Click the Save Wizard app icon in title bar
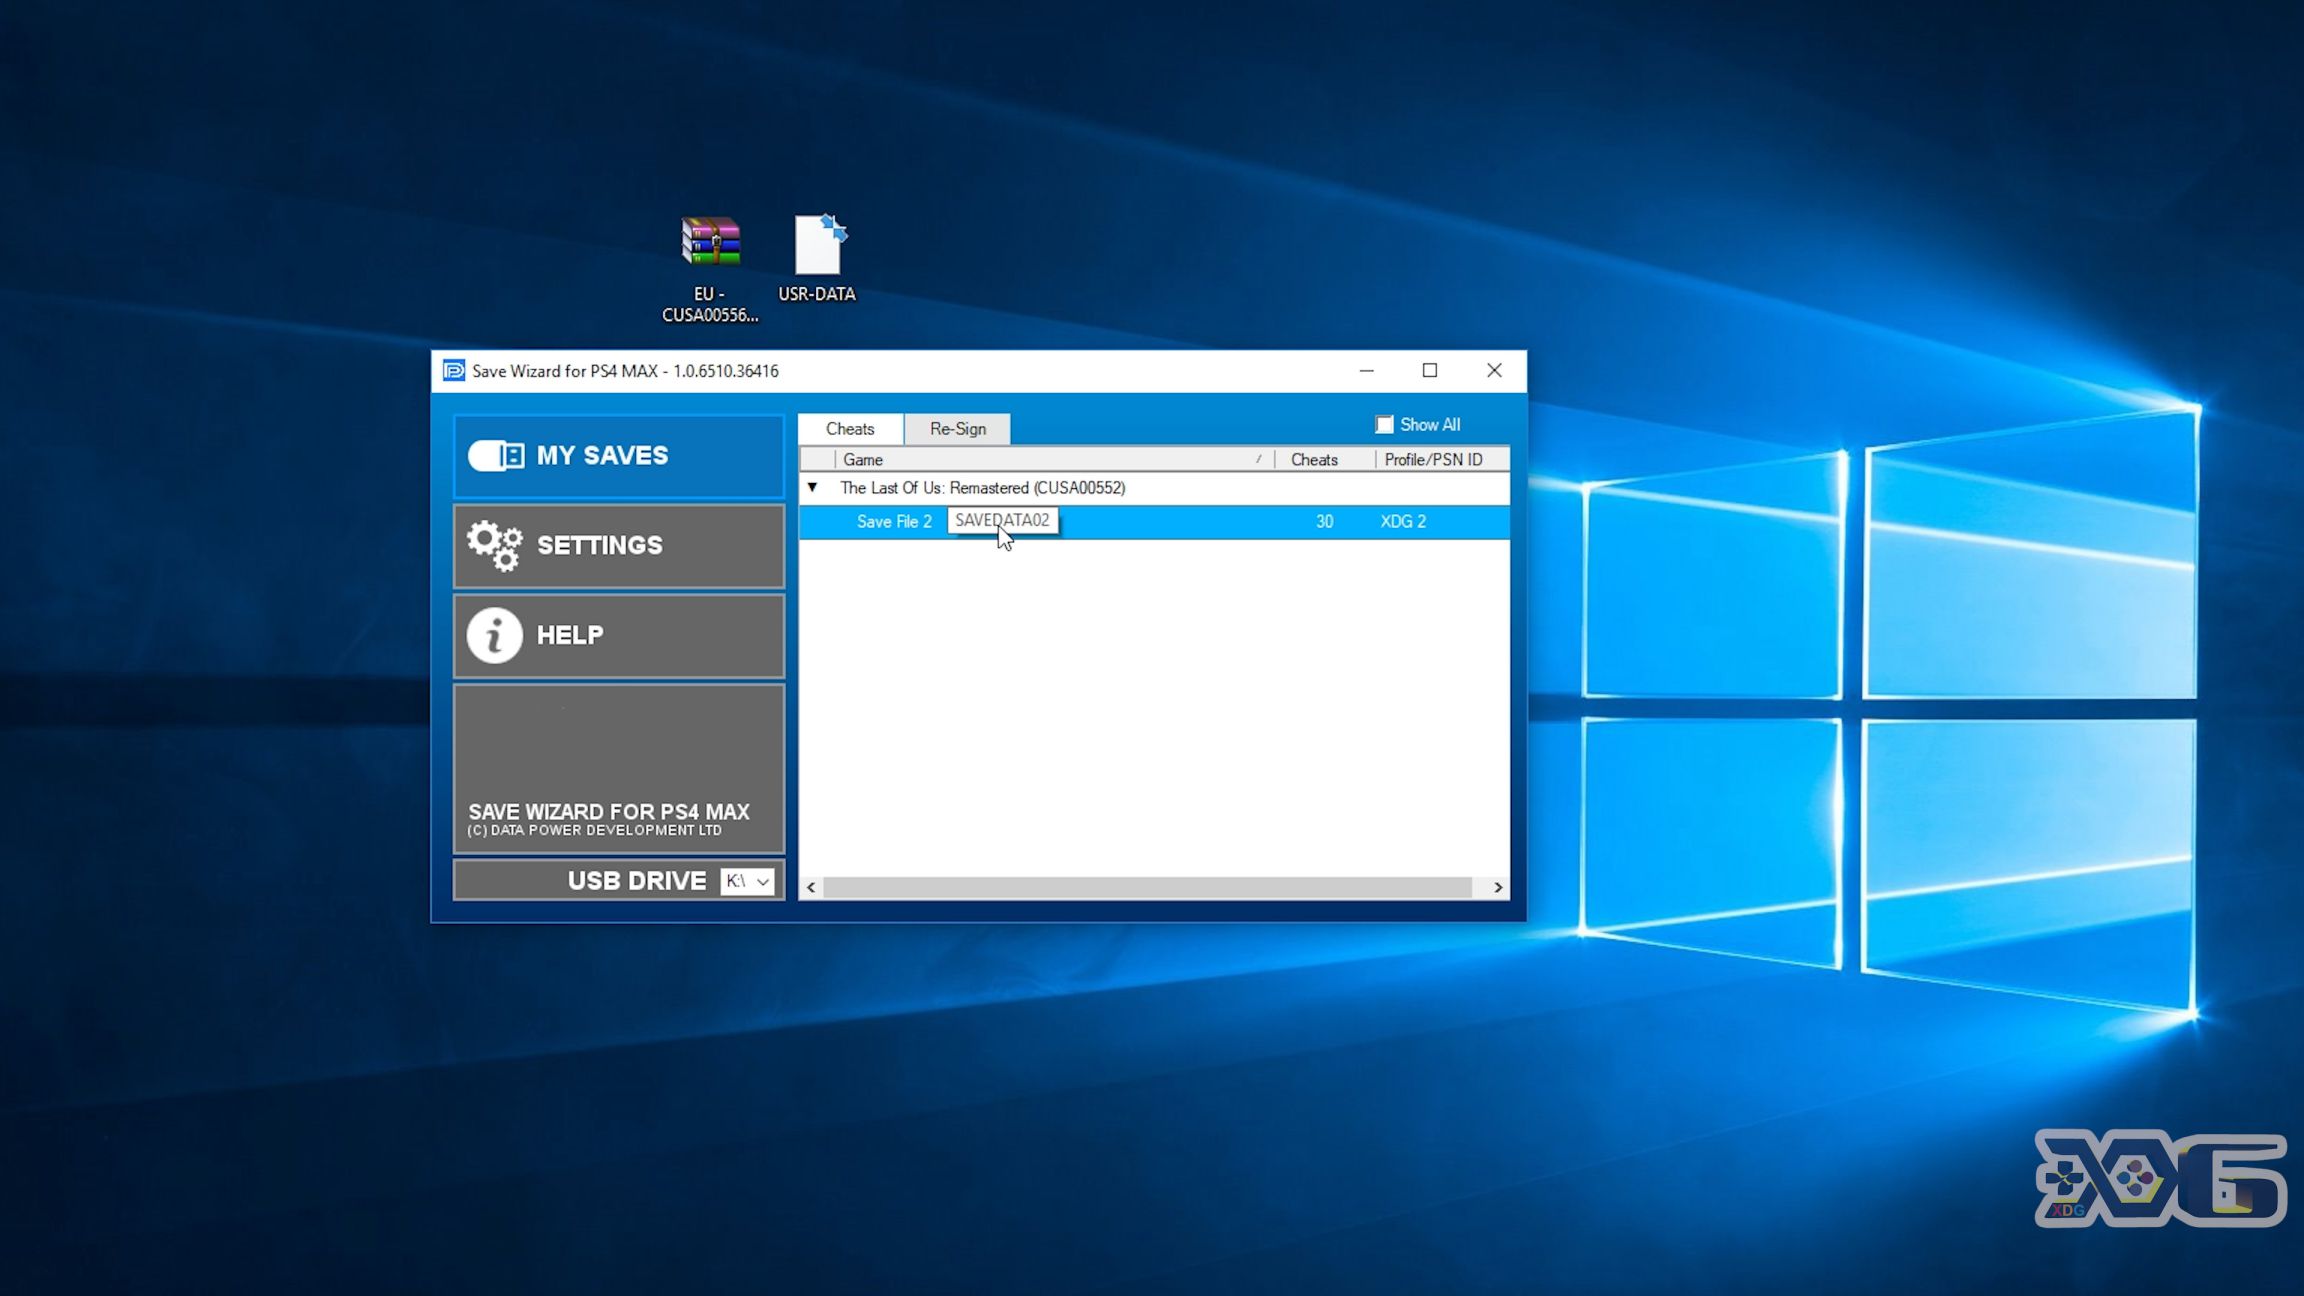Viewport: 2304px width, 1296px height. tap(454, 371)
